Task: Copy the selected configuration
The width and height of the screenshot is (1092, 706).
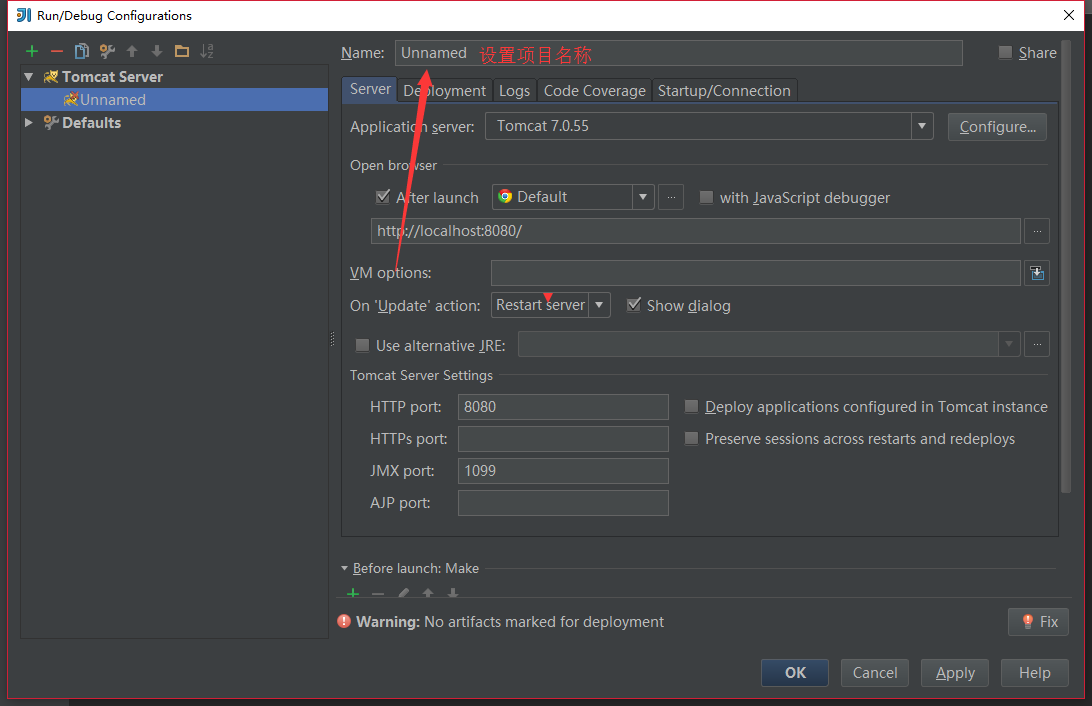Action: point(81,51)
